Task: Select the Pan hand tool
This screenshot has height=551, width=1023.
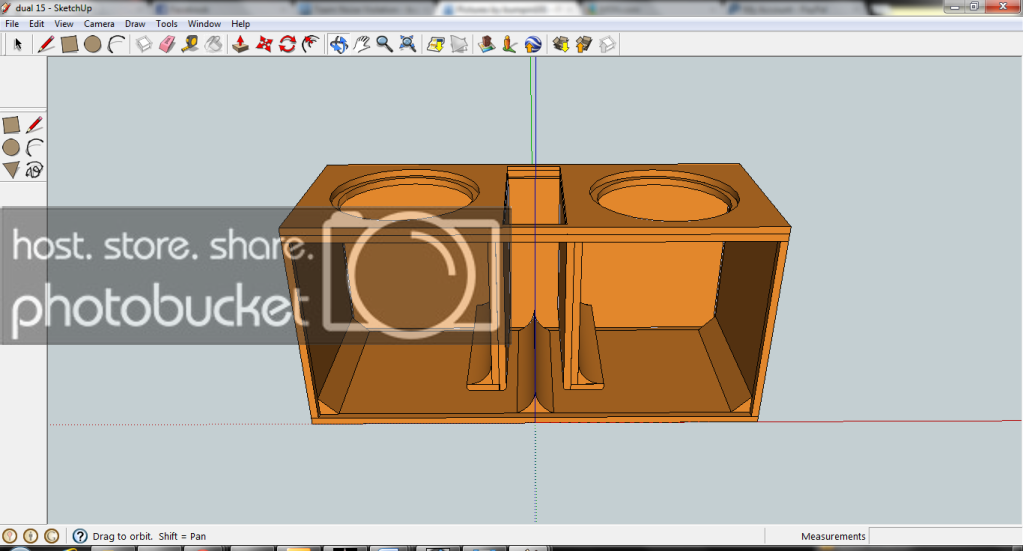Action: pos(361,44)
